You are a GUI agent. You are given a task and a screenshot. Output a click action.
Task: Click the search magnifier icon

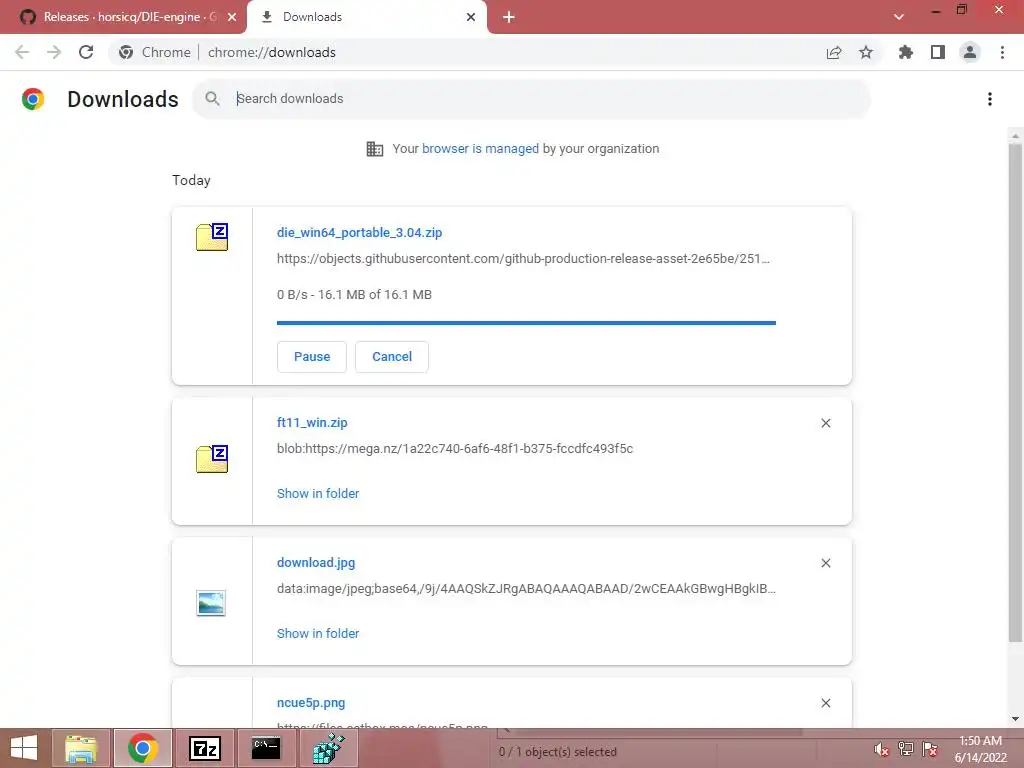click(x=212, y=99)
